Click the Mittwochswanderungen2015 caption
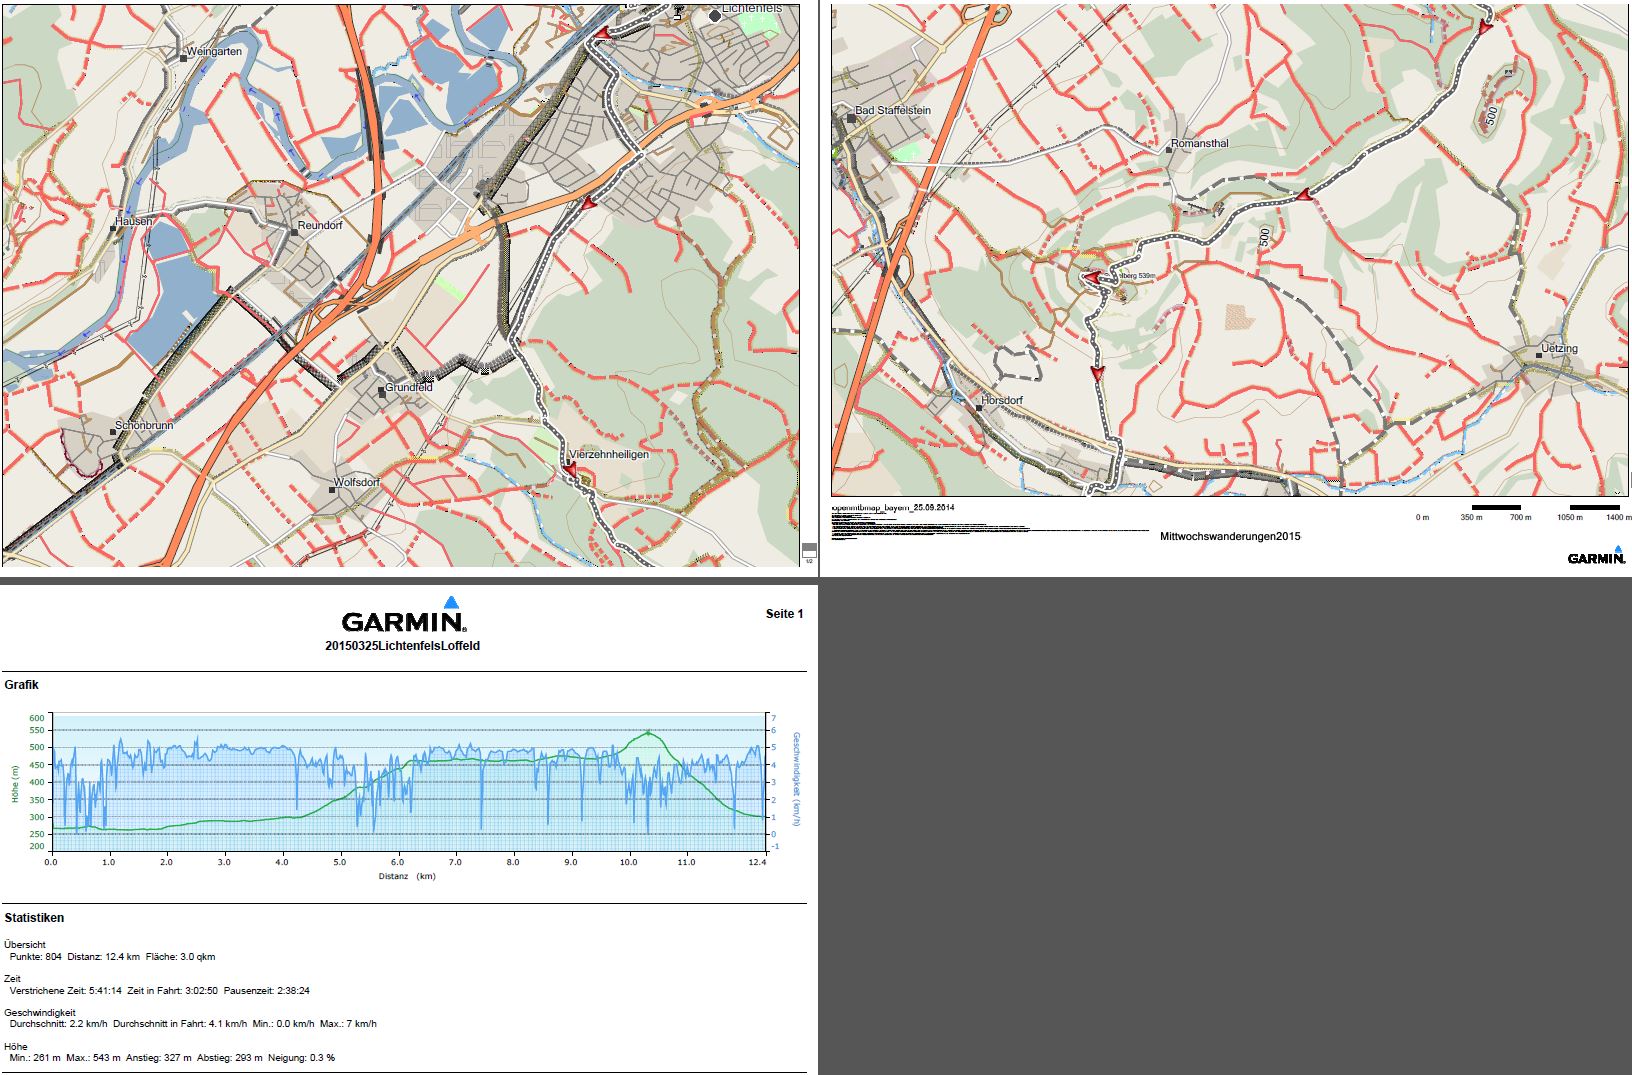 [1230, 537]
